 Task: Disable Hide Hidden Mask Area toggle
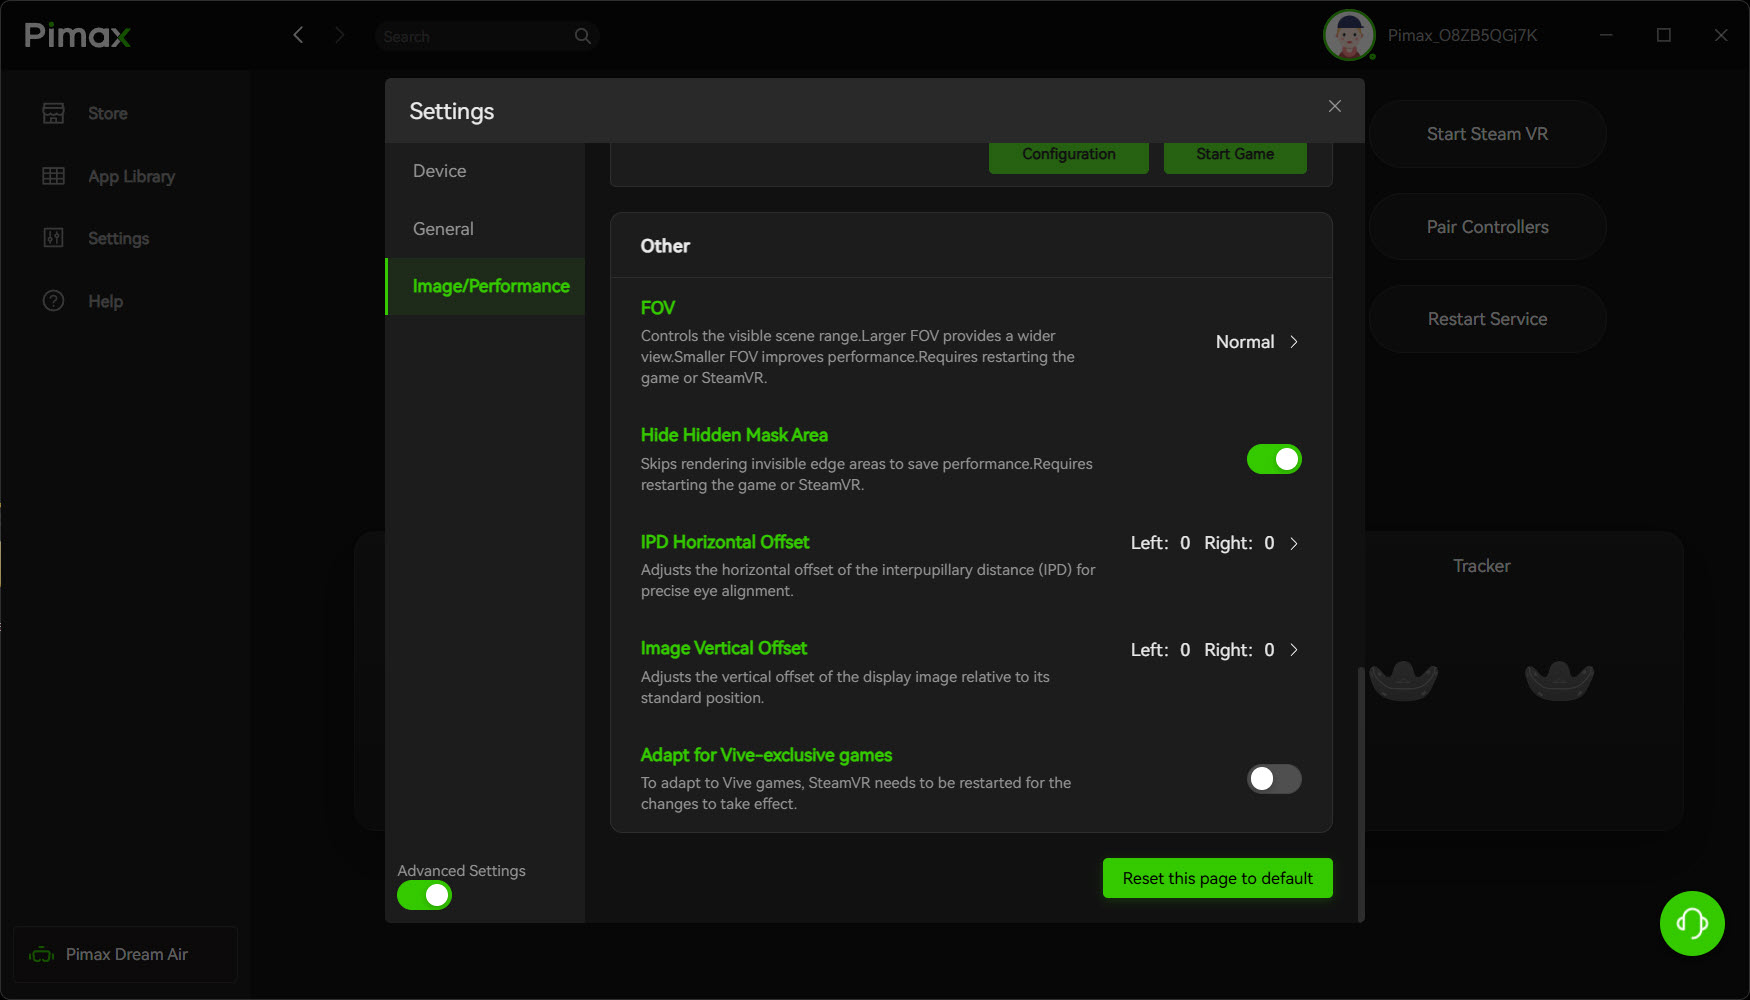pyautogui.click(x=1274, y=459)
